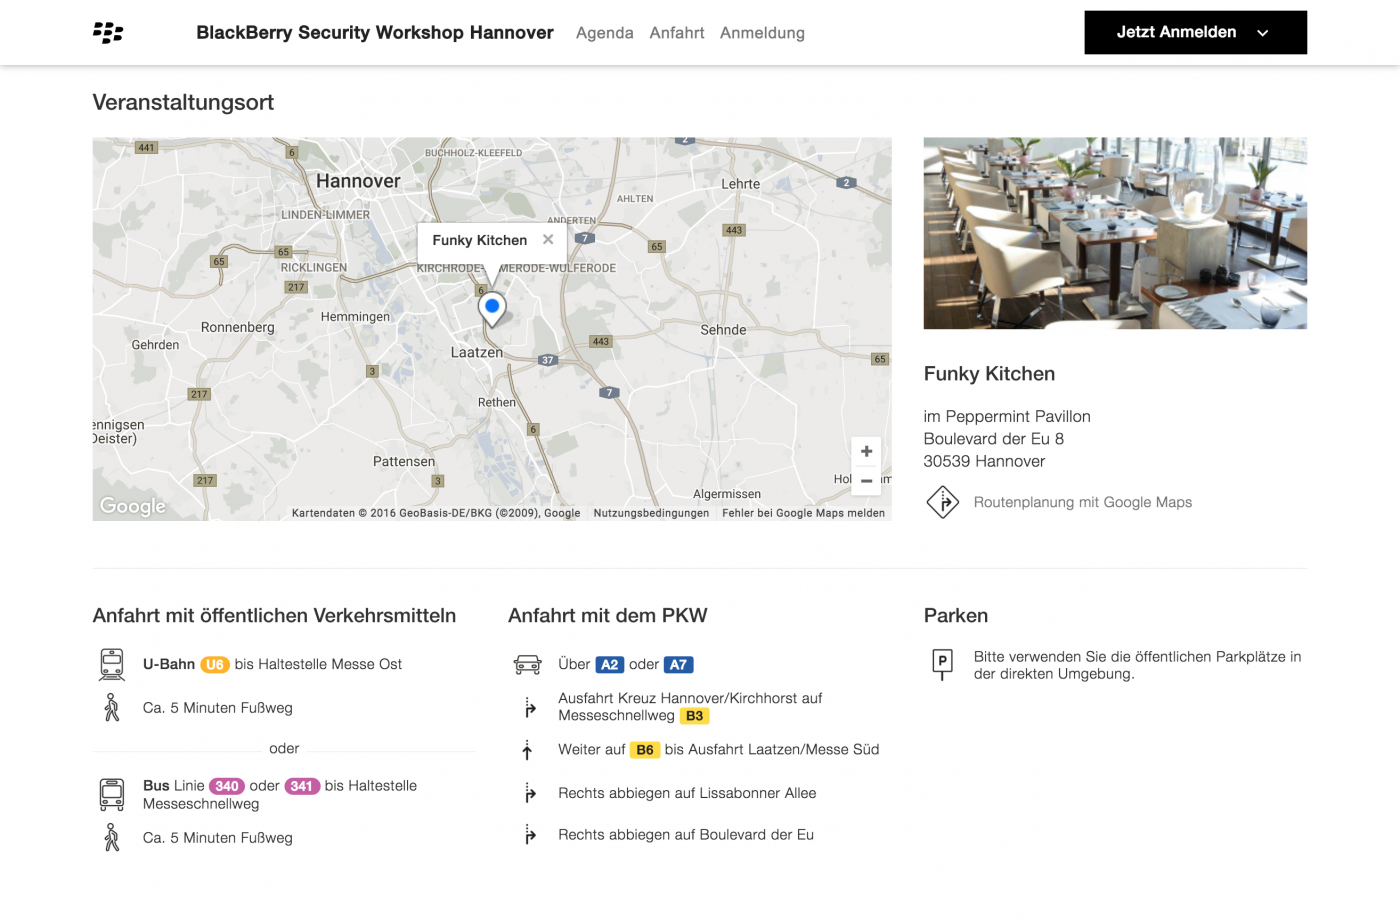Close the Funky Kitchen map popup
The image size is (1400, 920).
548,239
